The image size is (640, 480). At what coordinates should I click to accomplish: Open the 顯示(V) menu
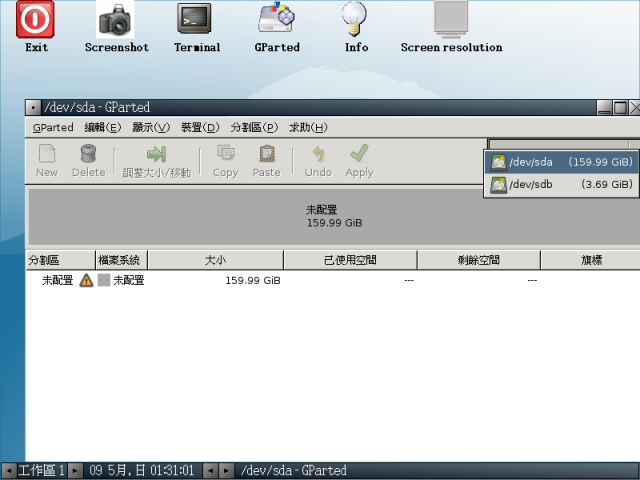click(151, 127)
